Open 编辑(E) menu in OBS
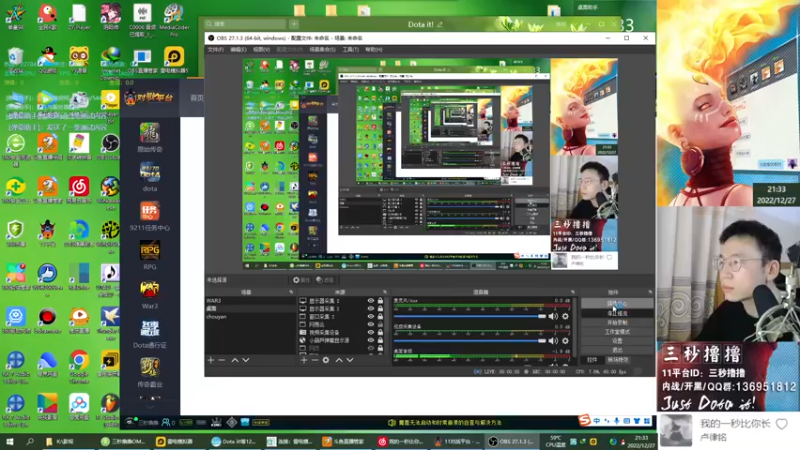This screenshot has width=800, height=450. 238,49
